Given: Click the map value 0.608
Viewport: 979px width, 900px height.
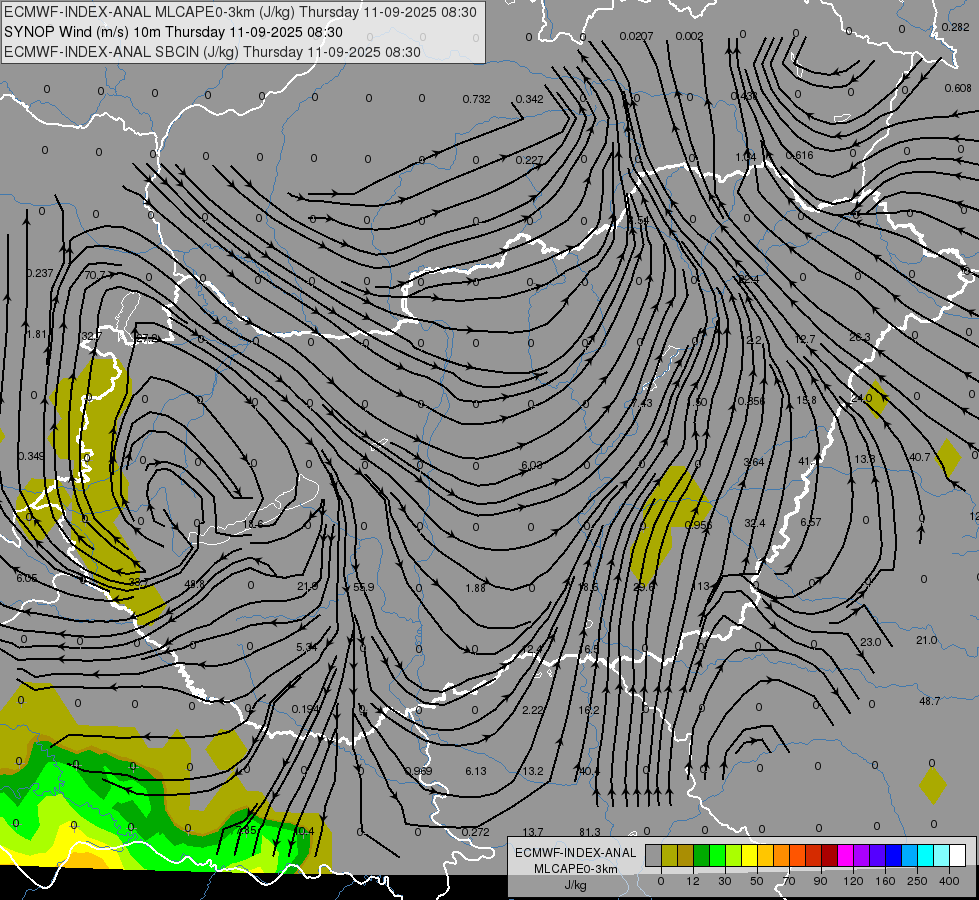Looking at the screenshot, I should tap(958, 89).
